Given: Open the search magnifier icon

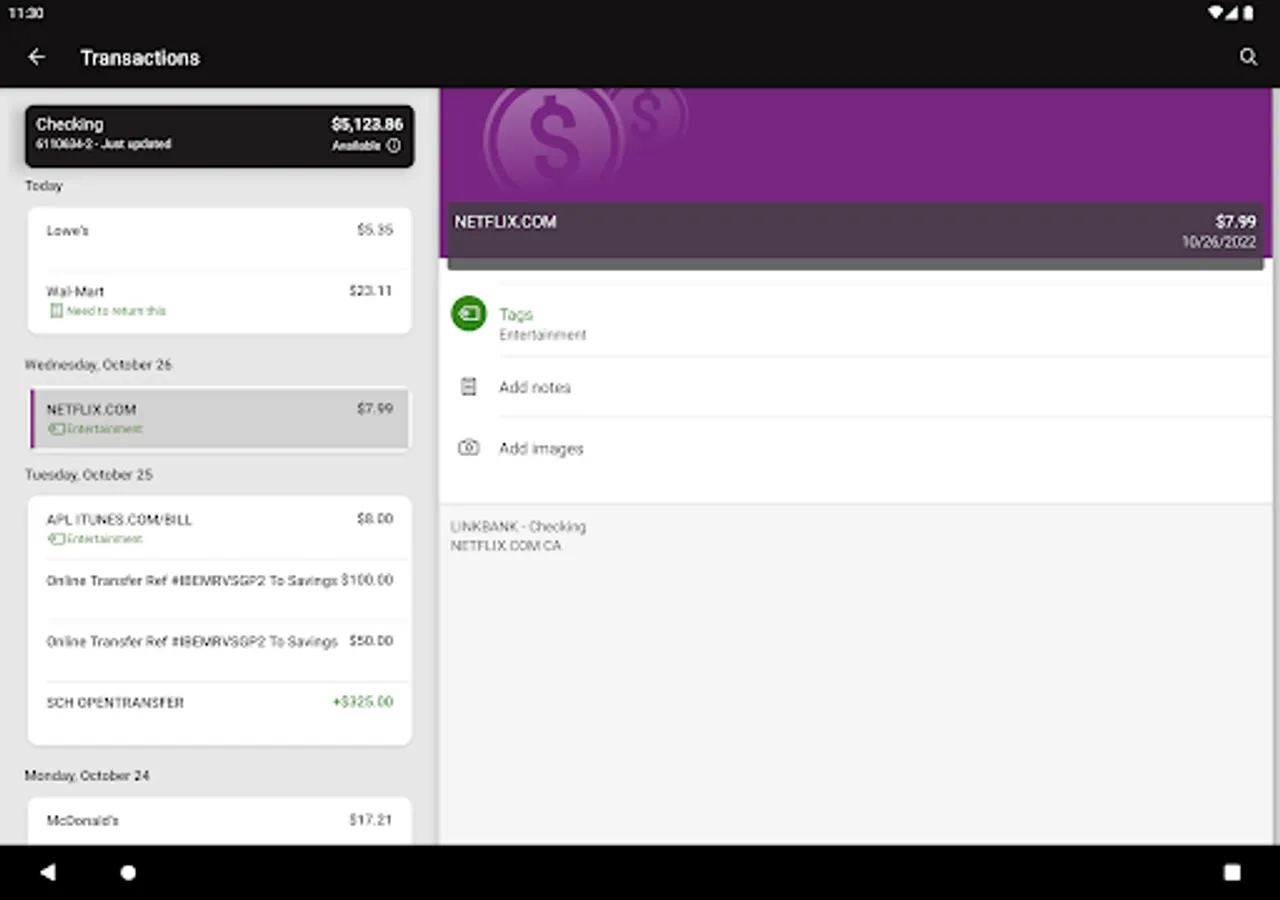Looking at the screenshot, I should coord(1248,57).
